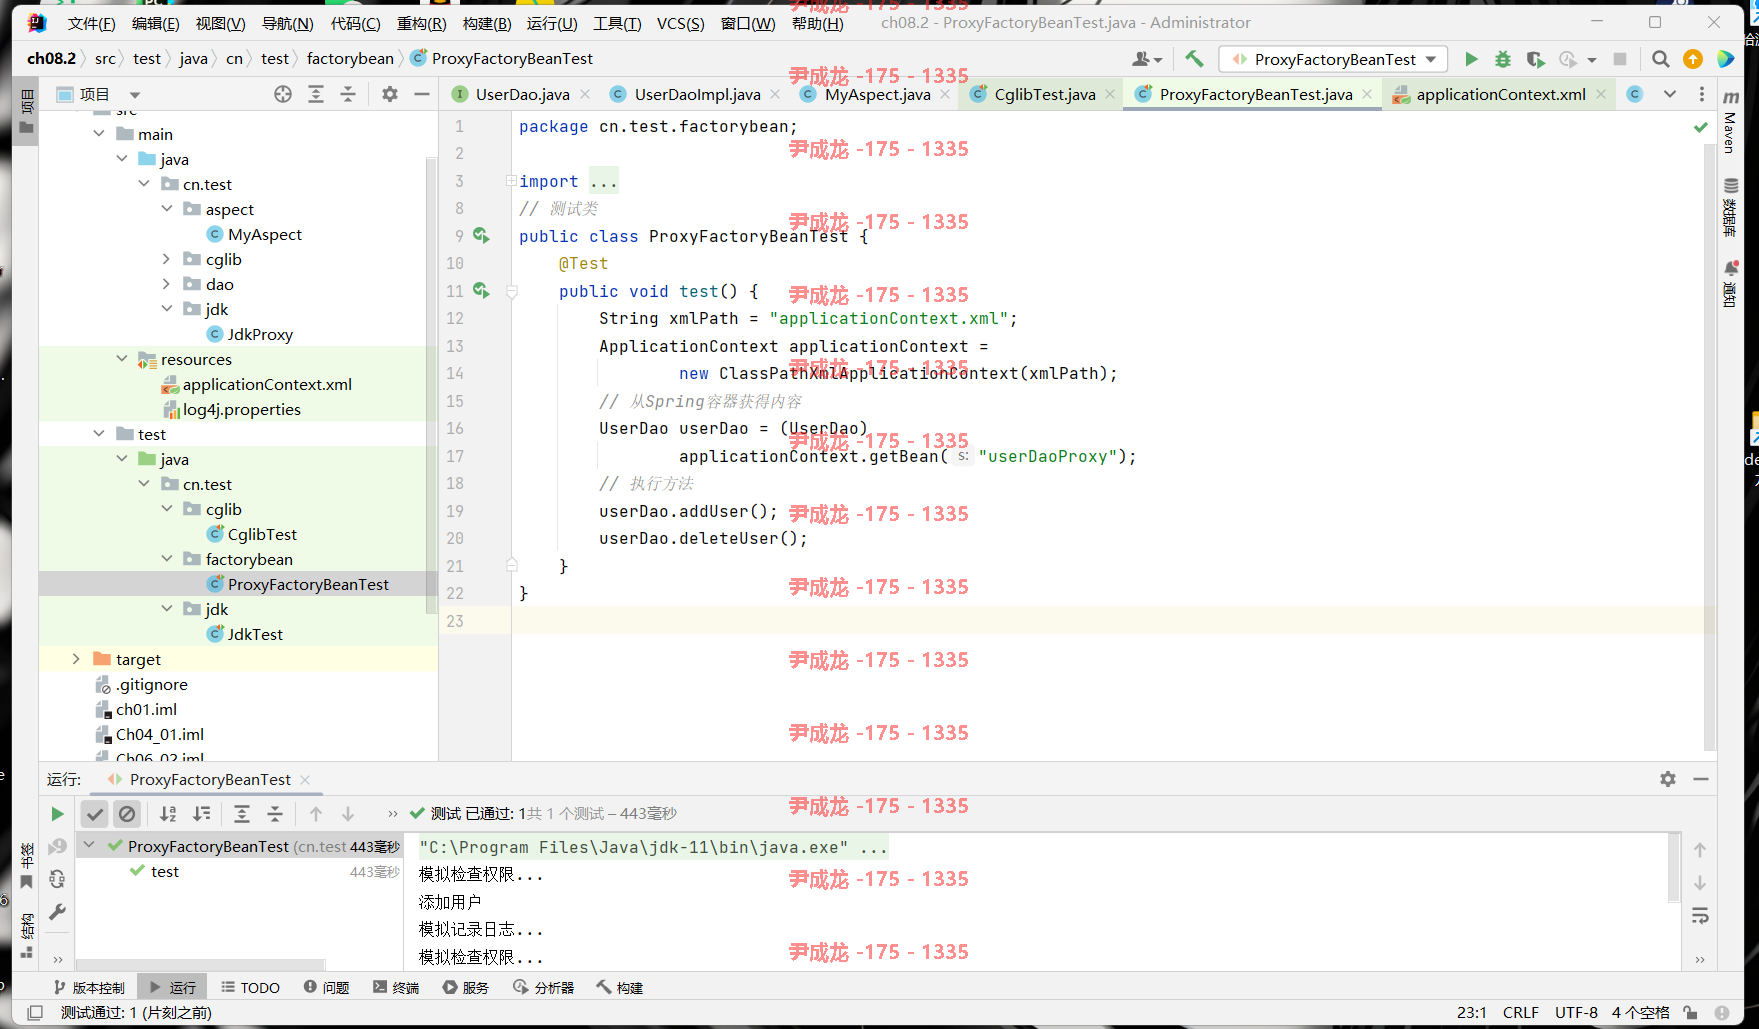Collapse the main folder
The image size is (1759, 1029).
point(99,134)
